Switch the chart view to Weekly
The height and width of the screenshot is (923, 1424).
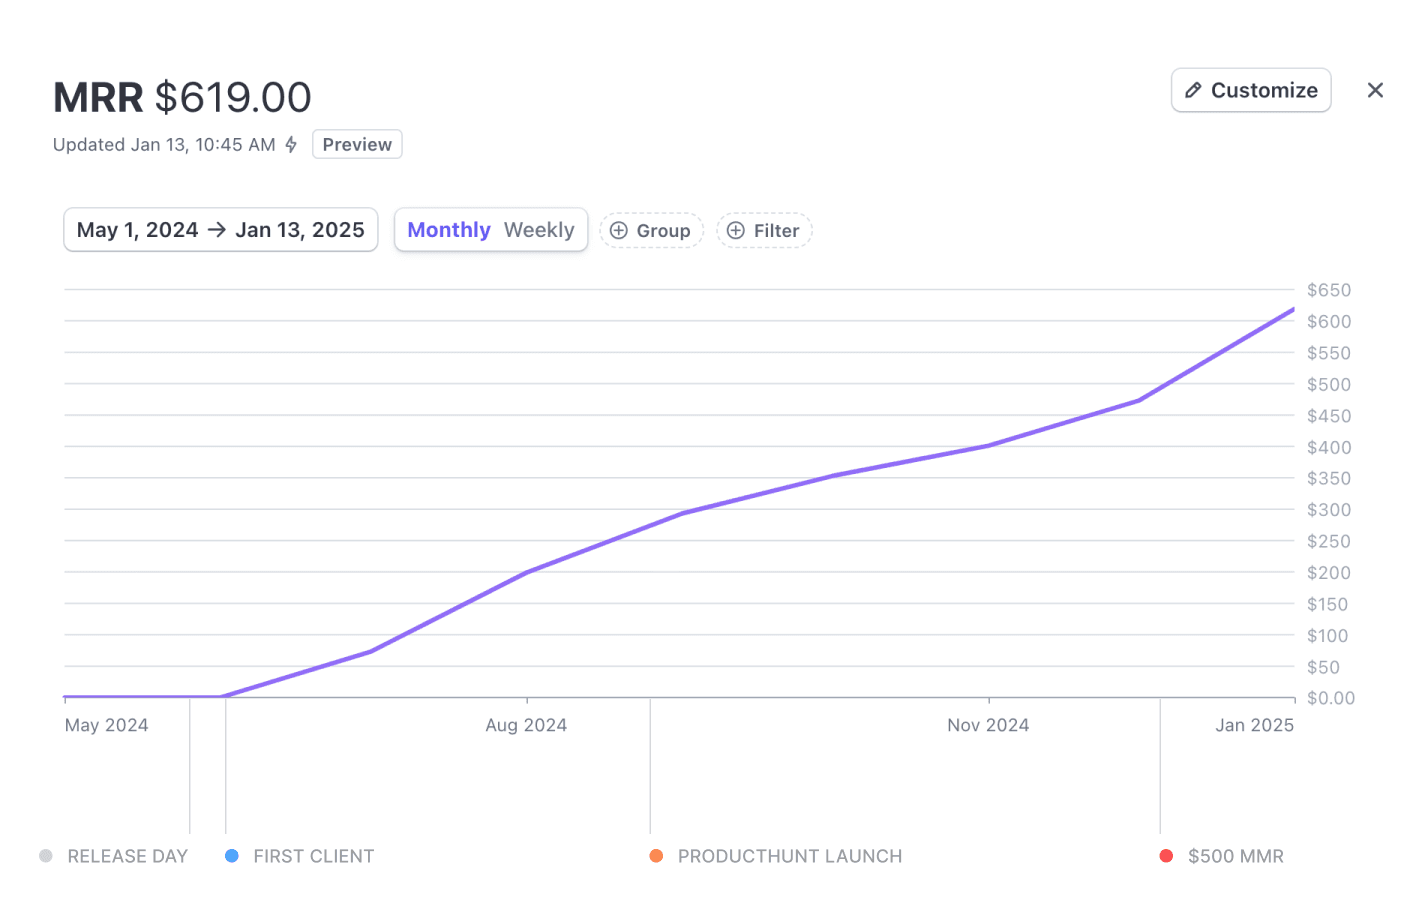pos(539,229)
